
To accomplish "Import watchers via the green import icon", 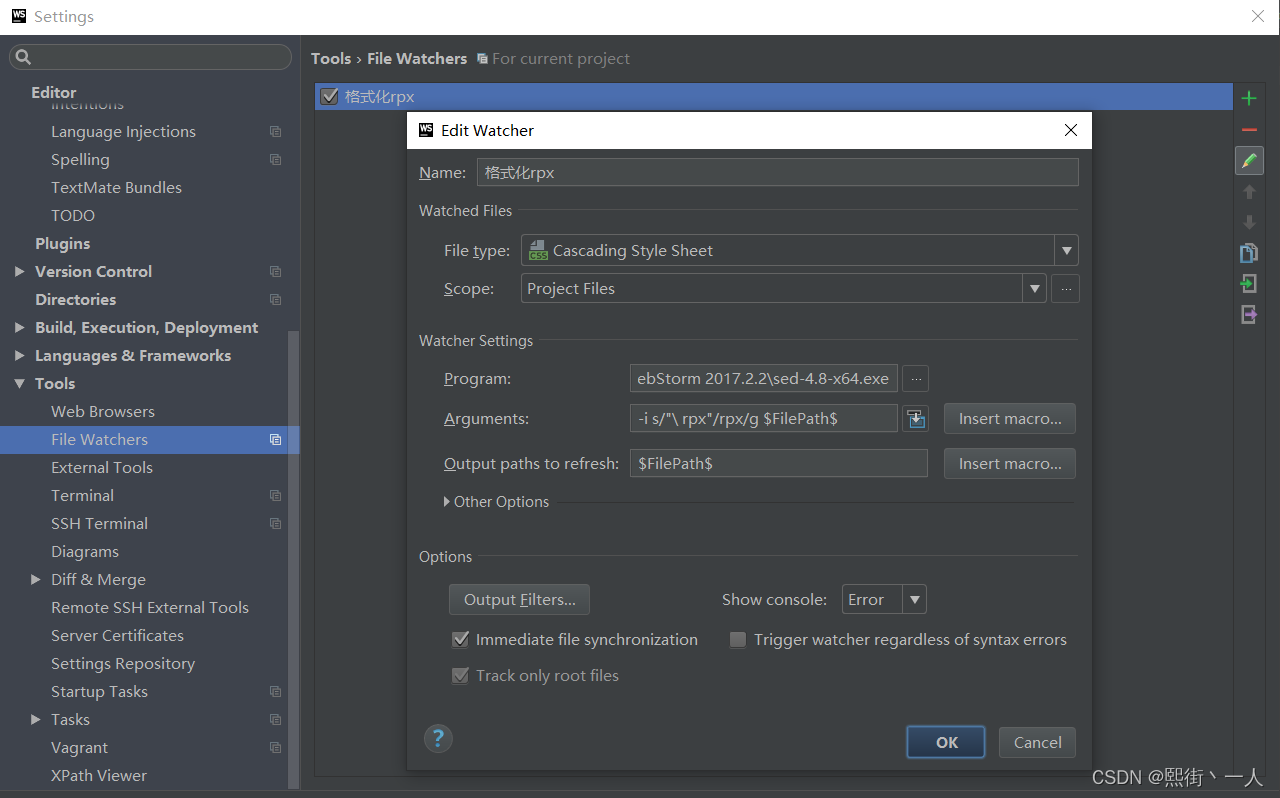I will pos(1248,284).
